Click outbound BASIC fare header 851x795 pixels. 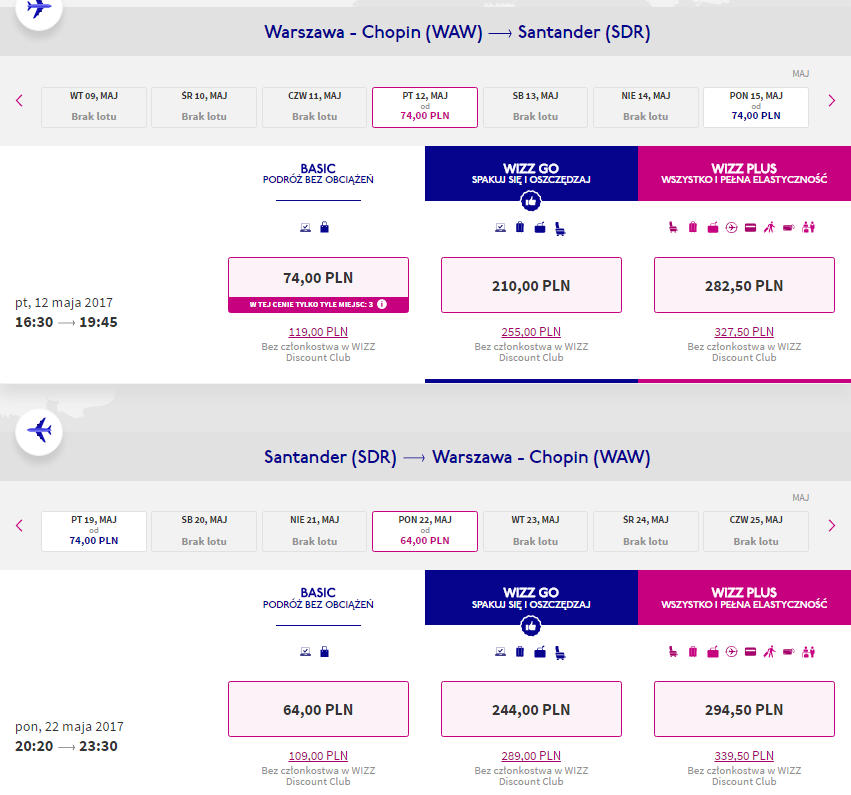[318, 173]
